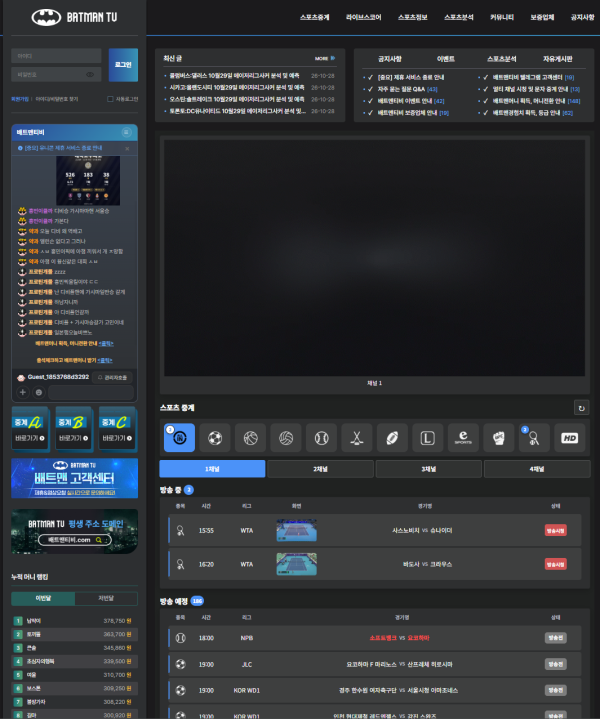Refresh the sports broadcast list
The height and width of the screenshot is (719, 600).
[x=581, y=408]
